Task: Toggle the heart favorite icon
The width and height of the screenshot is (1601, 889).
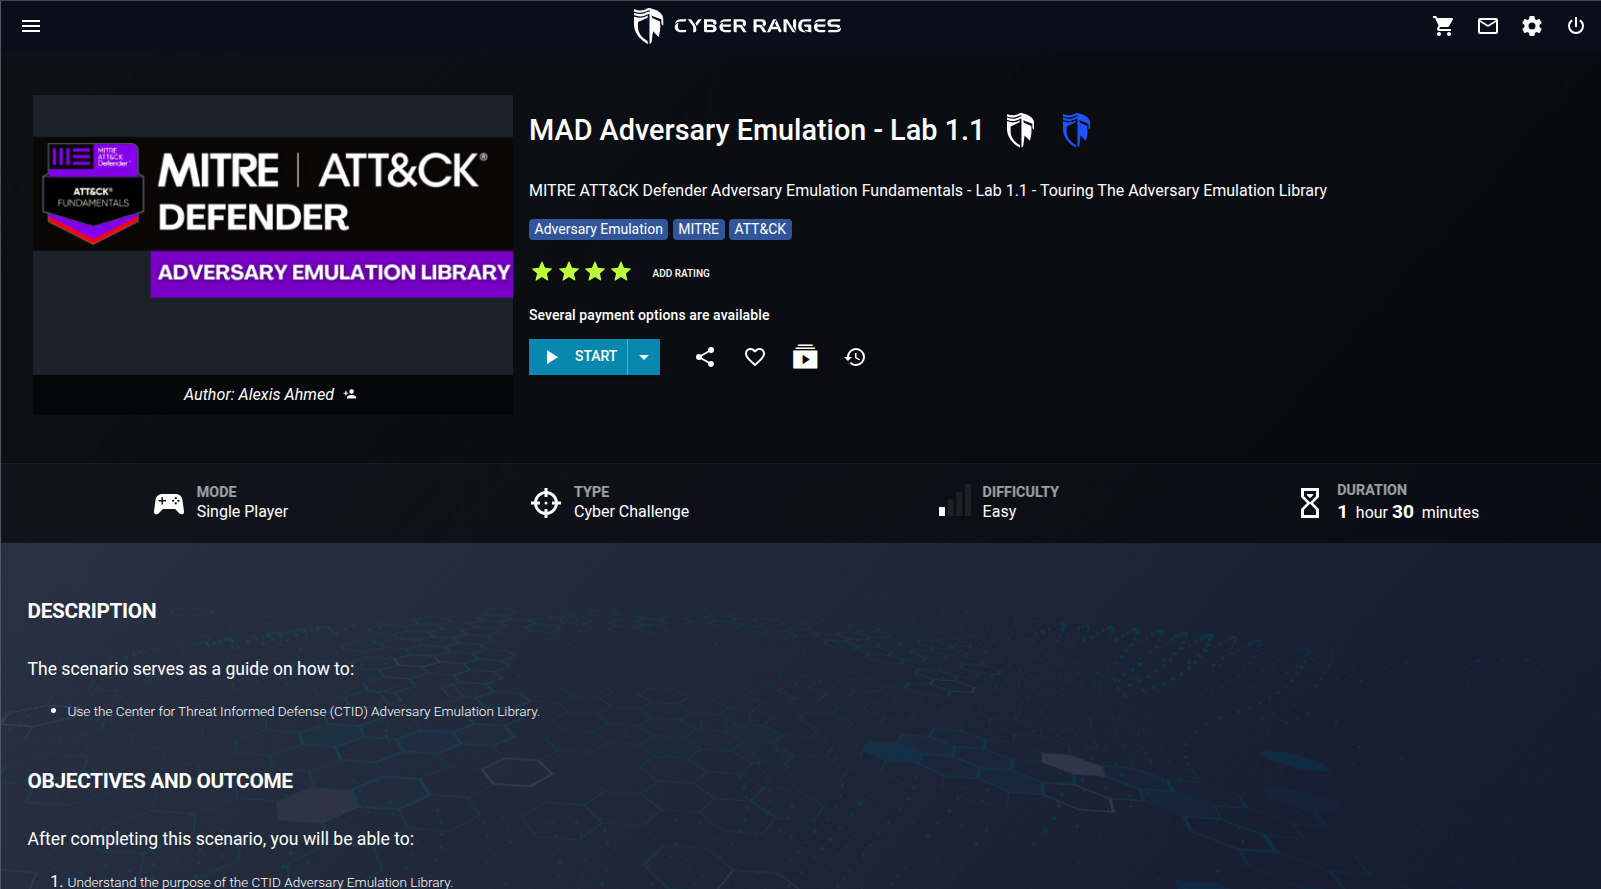Action: click(x=755, y=357)
